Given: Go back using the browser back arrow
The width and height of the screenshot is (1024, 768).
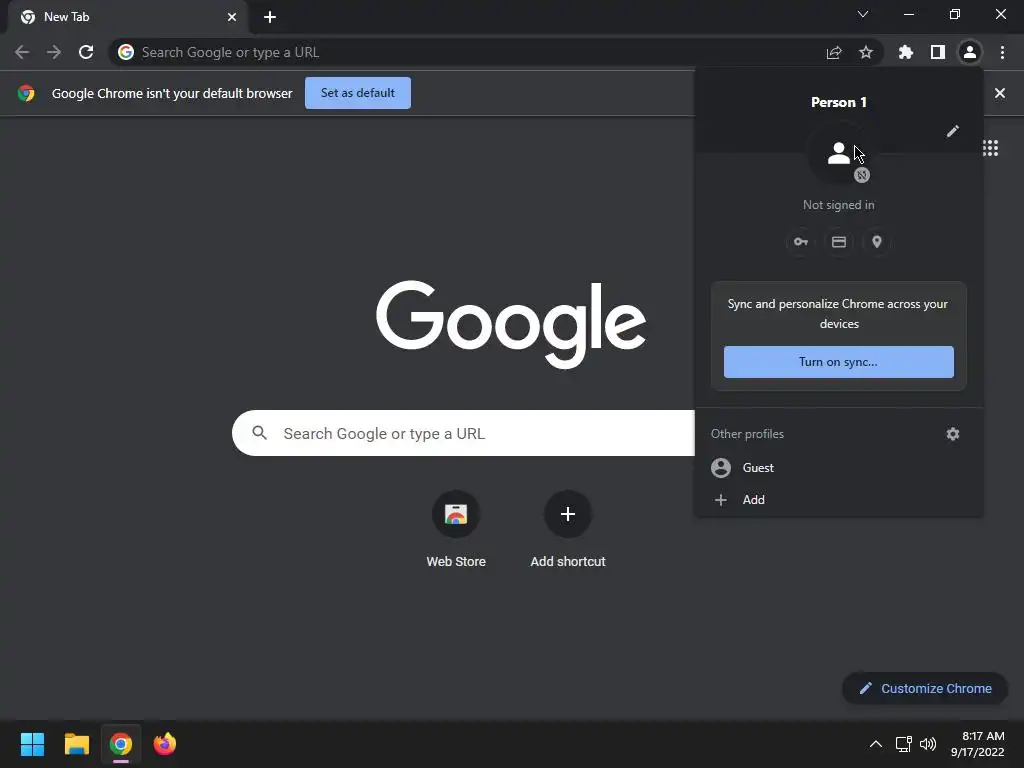Looking at the screenshot, I should click(22, 52).
